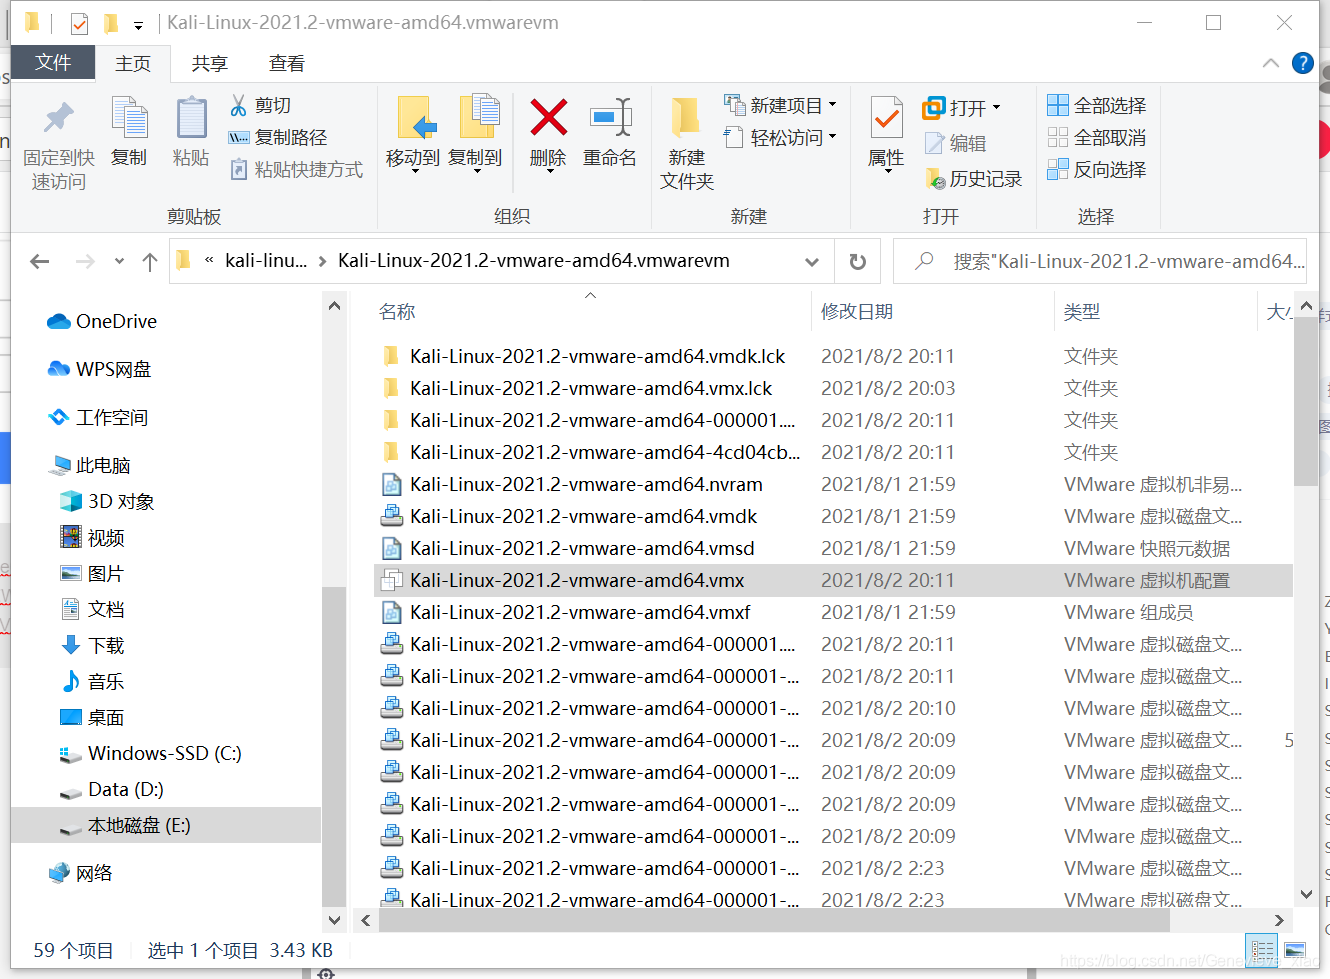The width and height of the screenshot is (1330, 979).
Task: Choose 粘贴快捷方式 (Paste shortcut)
Action: (x=296, y=169)
